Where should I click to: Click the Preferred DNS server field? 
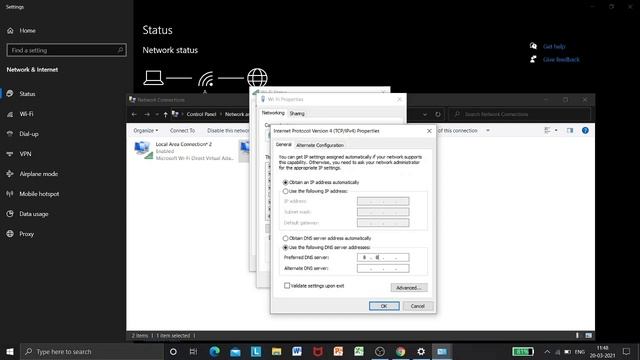383,258
